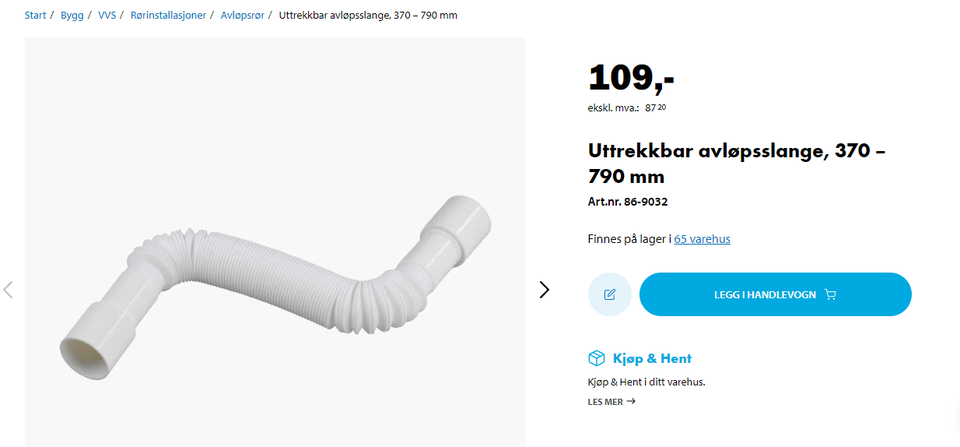Go to previous product image with left arrow
Image resolution: width=960 pixels, height=447 pixels.
coord(8,290)
